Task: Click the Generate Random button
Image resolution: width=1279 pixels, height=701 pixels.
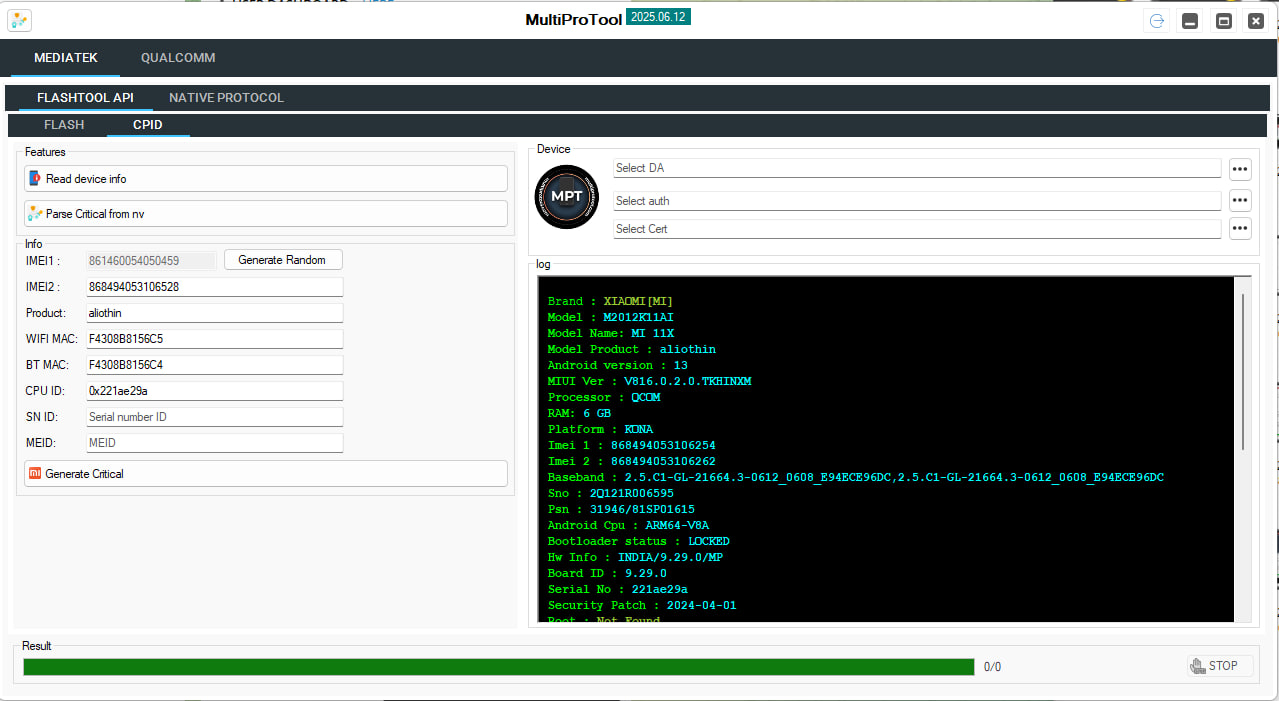Action: coord(282,260)
